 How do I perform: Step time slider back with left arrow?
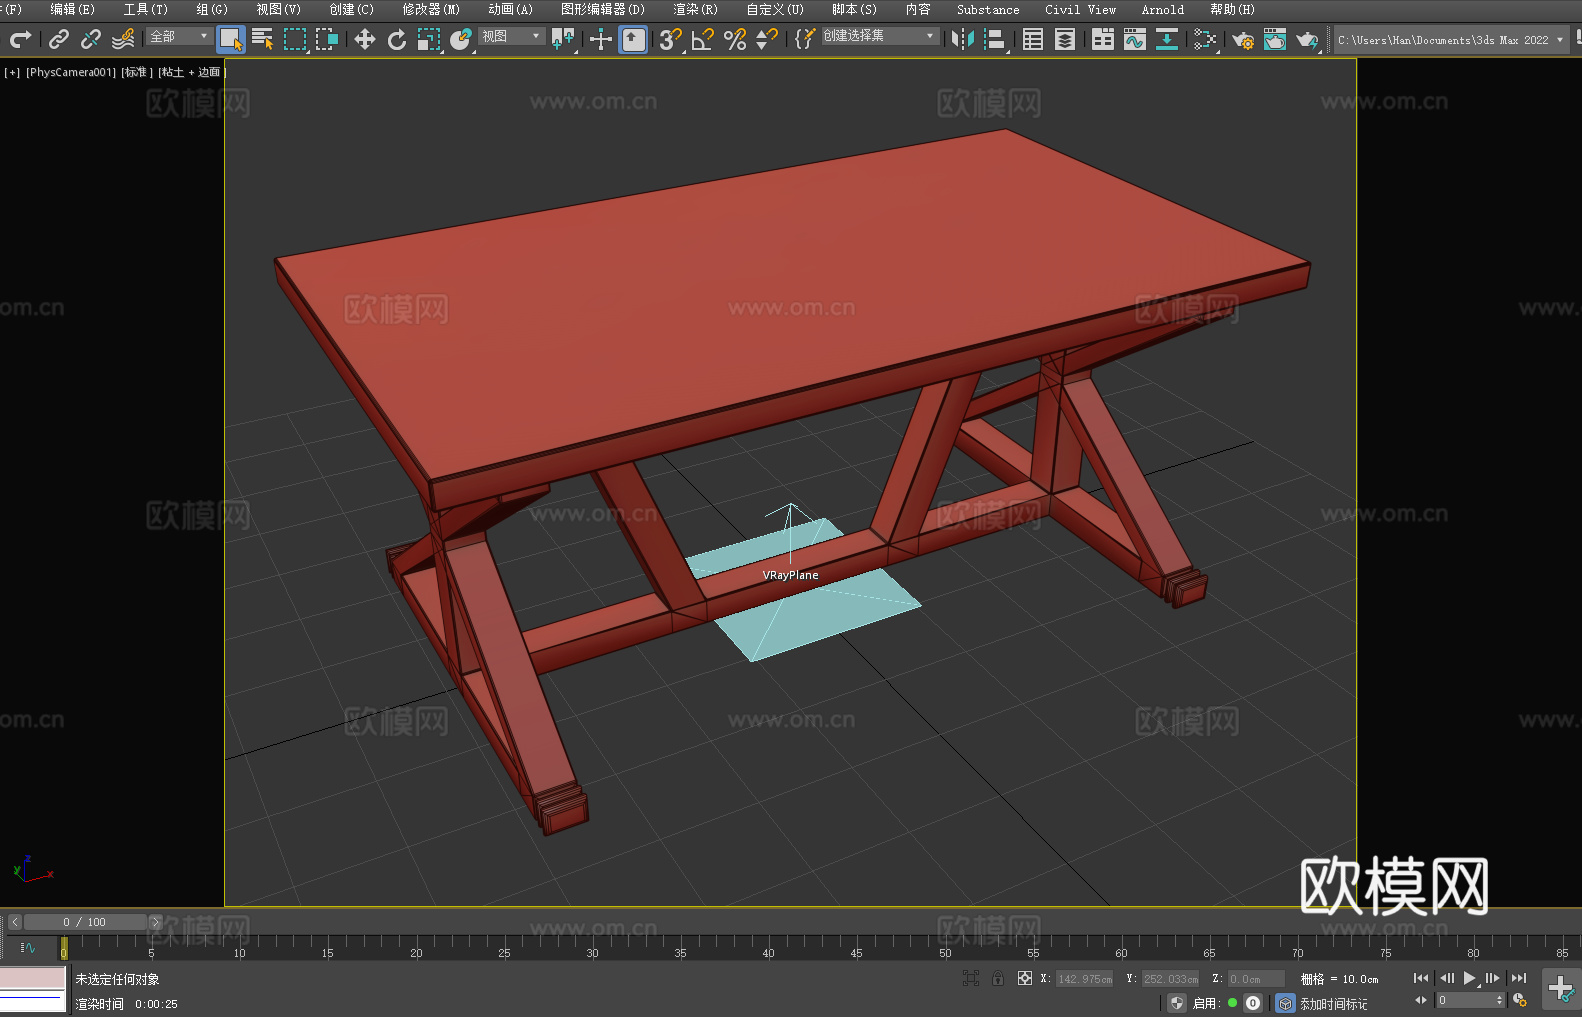tap(15, 922)
